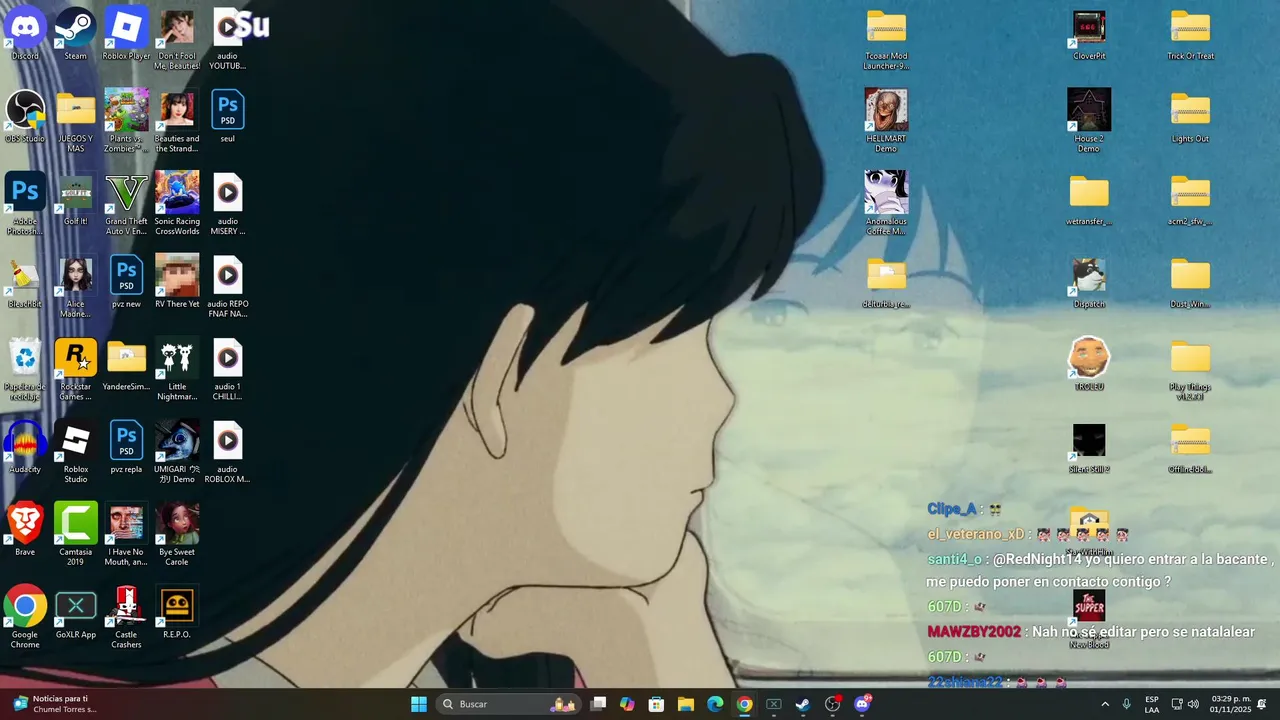Launch Plants vs Zombies shortcut
Image resolution: width=1280 pixels, height=720 pixels.
[x=126, y=122]
